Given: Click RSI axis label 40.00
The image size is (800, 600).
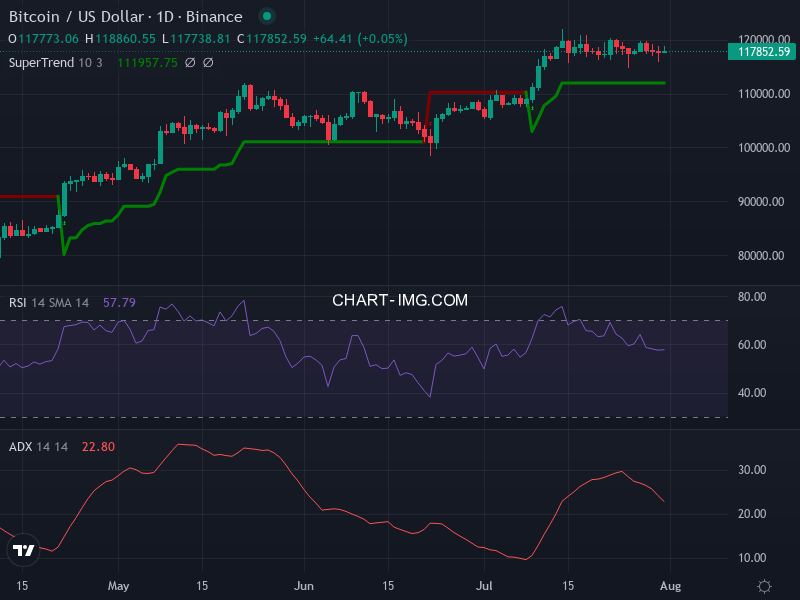Looking at the screenshot, I should point(752,393).
